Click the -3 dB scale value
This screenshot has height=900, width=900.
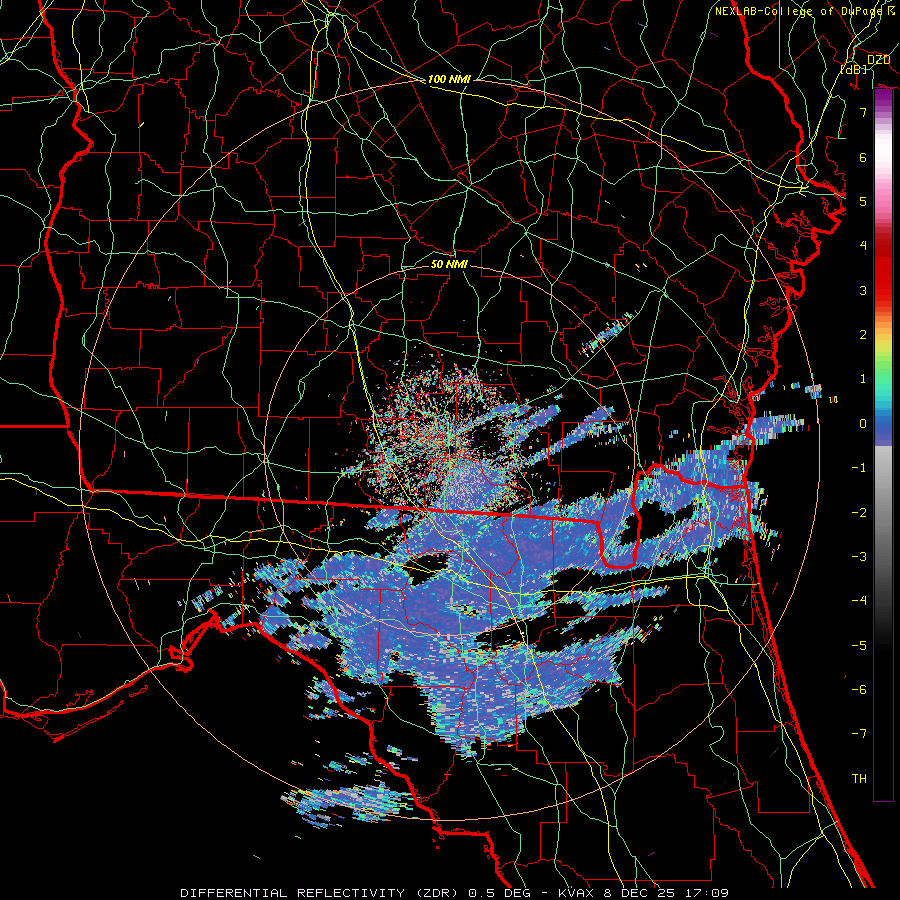859,557
